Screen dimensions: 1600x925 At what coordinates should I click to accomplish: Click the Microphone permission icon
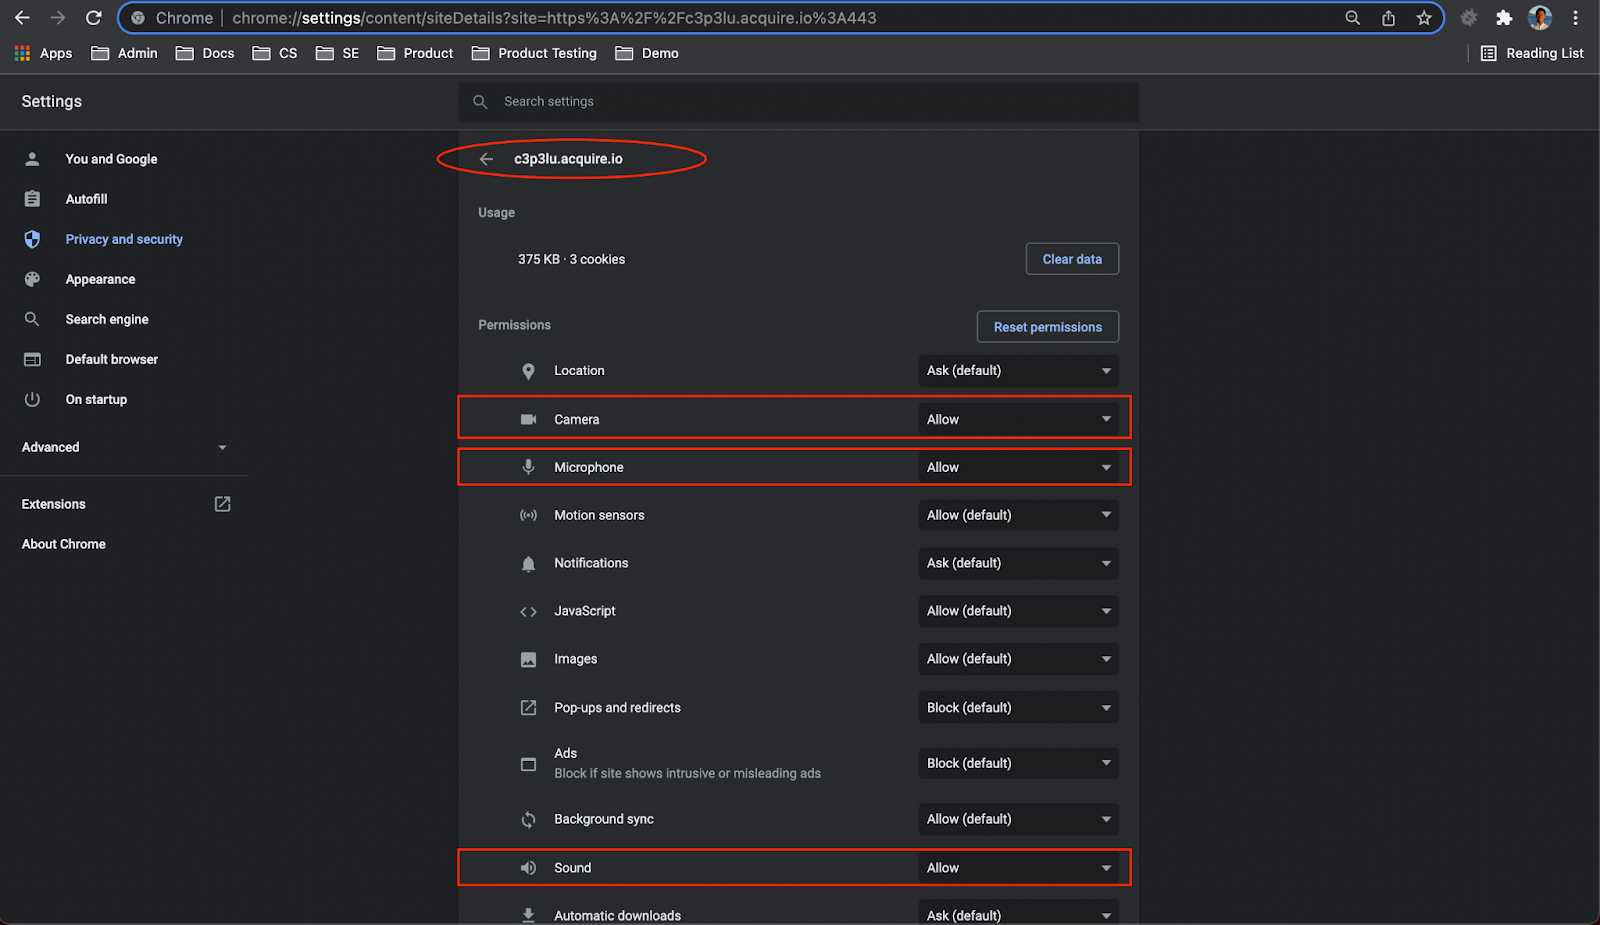click(x=528, y=467)
